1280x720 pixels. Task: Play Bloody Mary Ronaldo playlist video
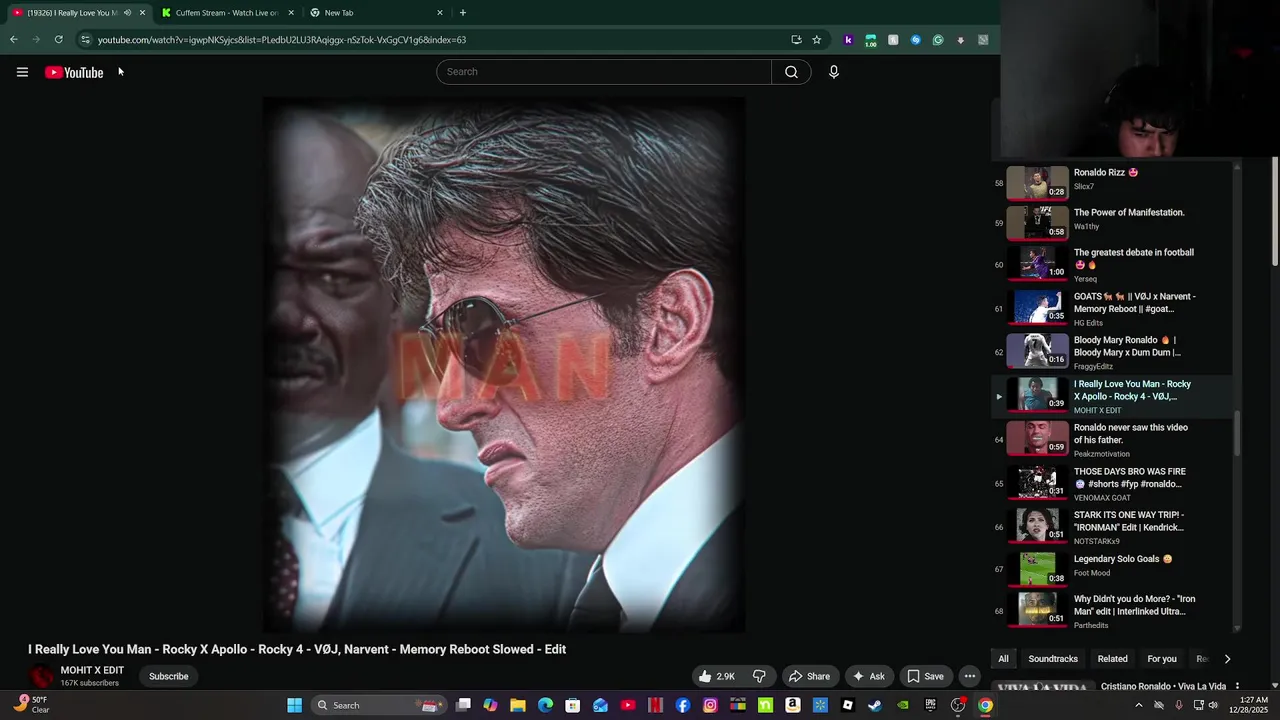point(1112,352)
